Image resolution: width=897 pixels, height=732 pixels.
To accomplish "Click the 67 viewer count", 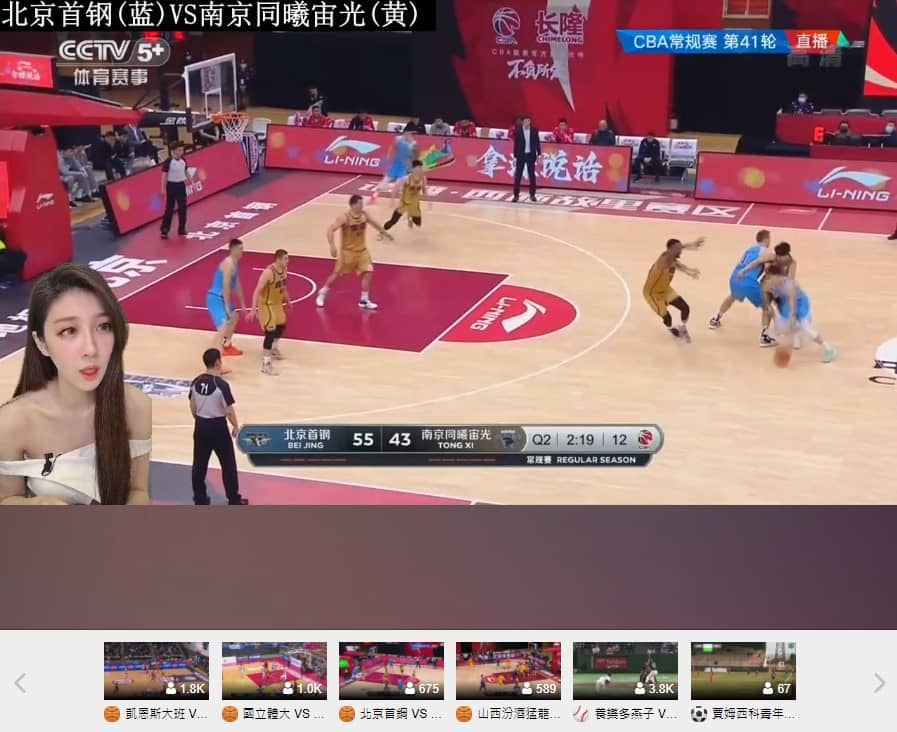I will [777, 689].
